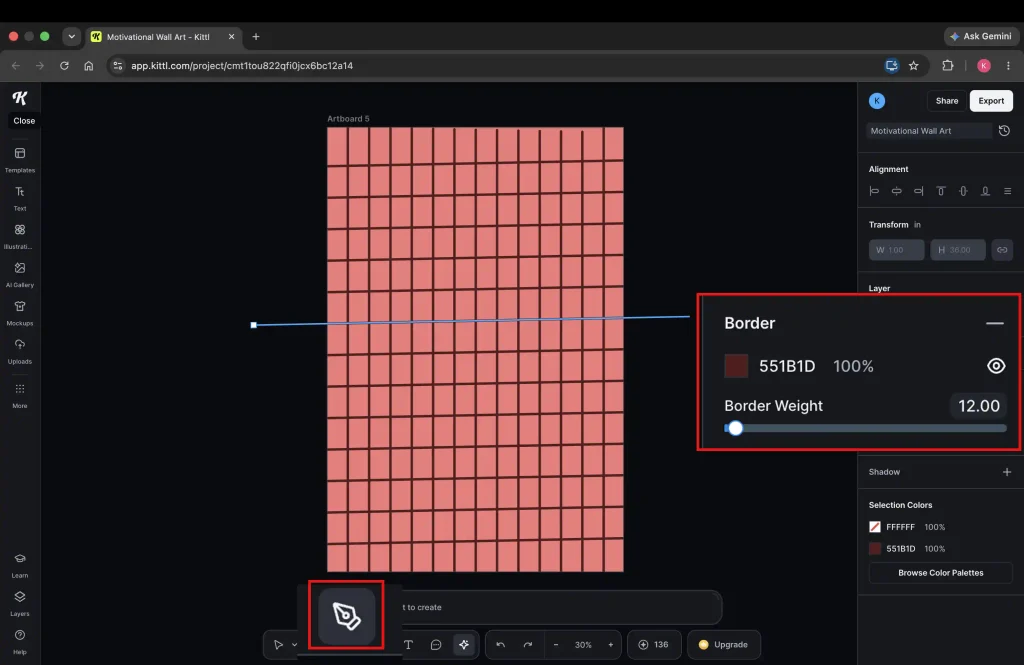This screenshot has width=1024, height=665.
Task: Open the browser tab list dropdown
Action: click(x=71, y=37)
